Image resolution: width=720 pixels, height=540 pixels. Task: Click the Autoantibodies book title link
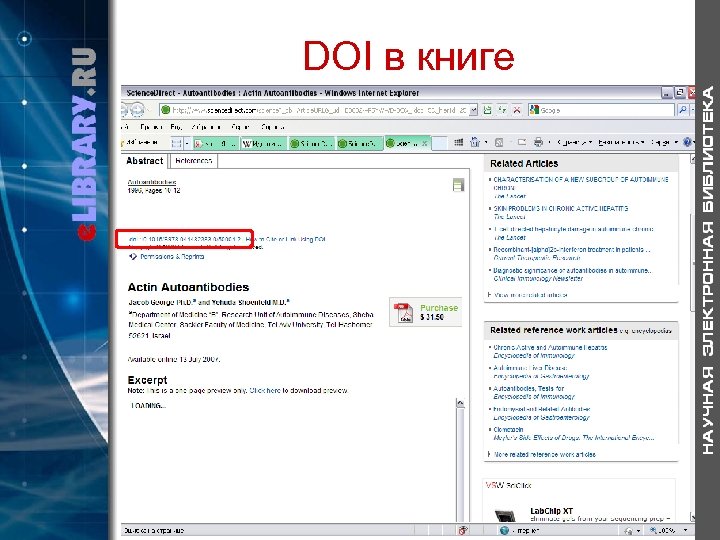click(152, 182)
